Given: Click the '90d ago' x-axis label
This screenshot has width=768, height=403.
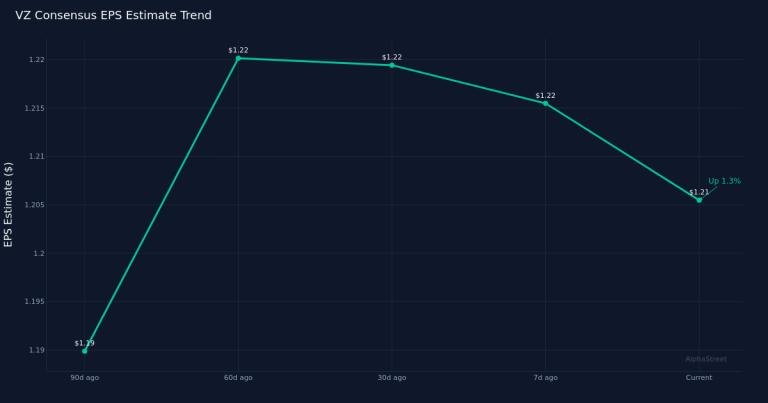Looking at the screenshot, I should tap(84, 378).
